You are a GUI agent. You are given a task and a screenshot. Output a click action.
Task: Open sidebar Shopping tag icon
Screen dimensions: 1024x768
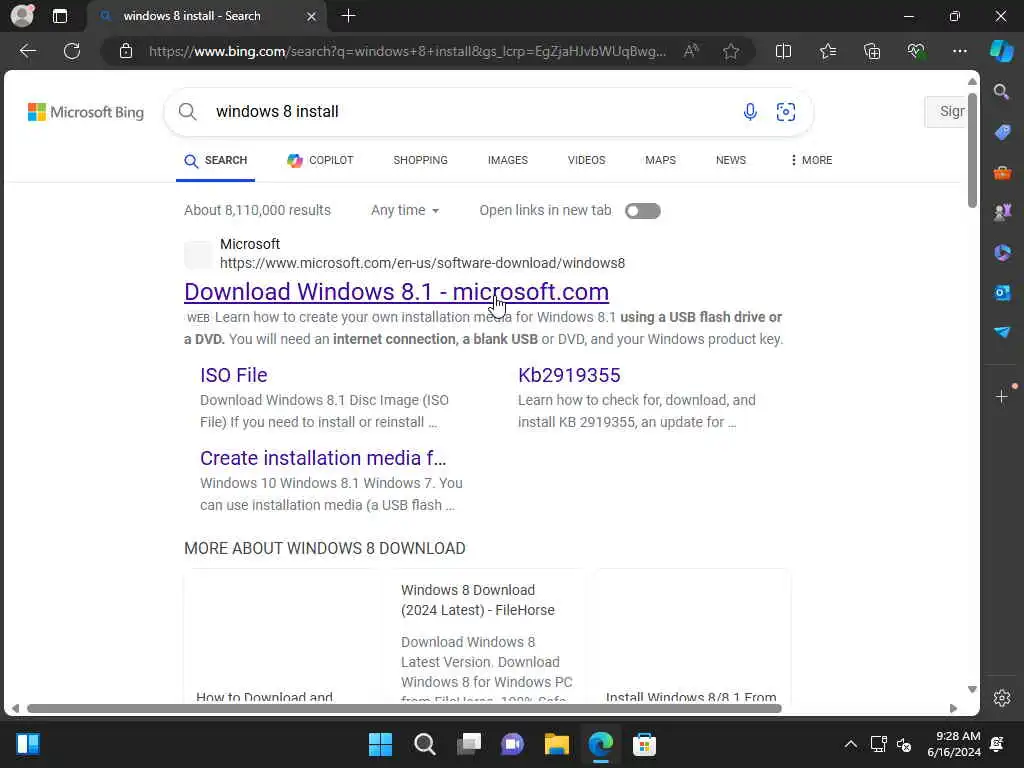[1002, 132]
